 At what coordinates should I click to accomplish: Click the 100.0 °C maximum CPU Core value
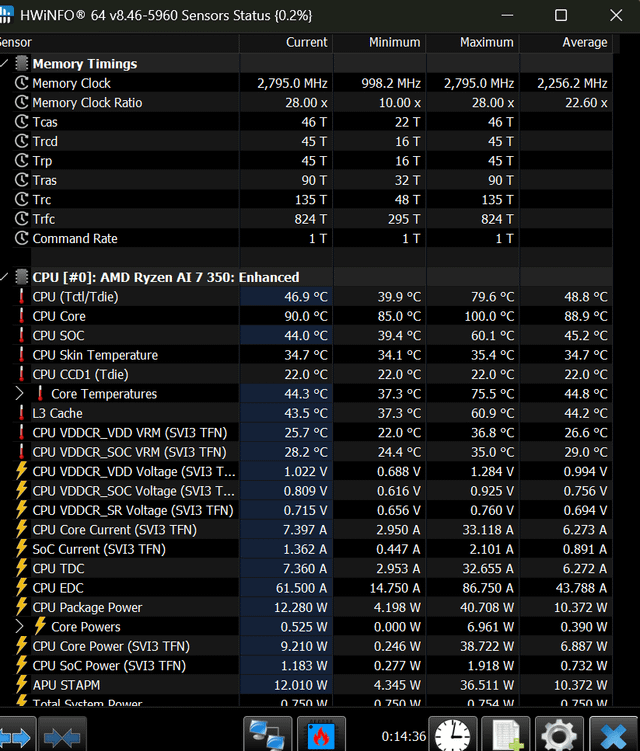[x=489, y=316]
